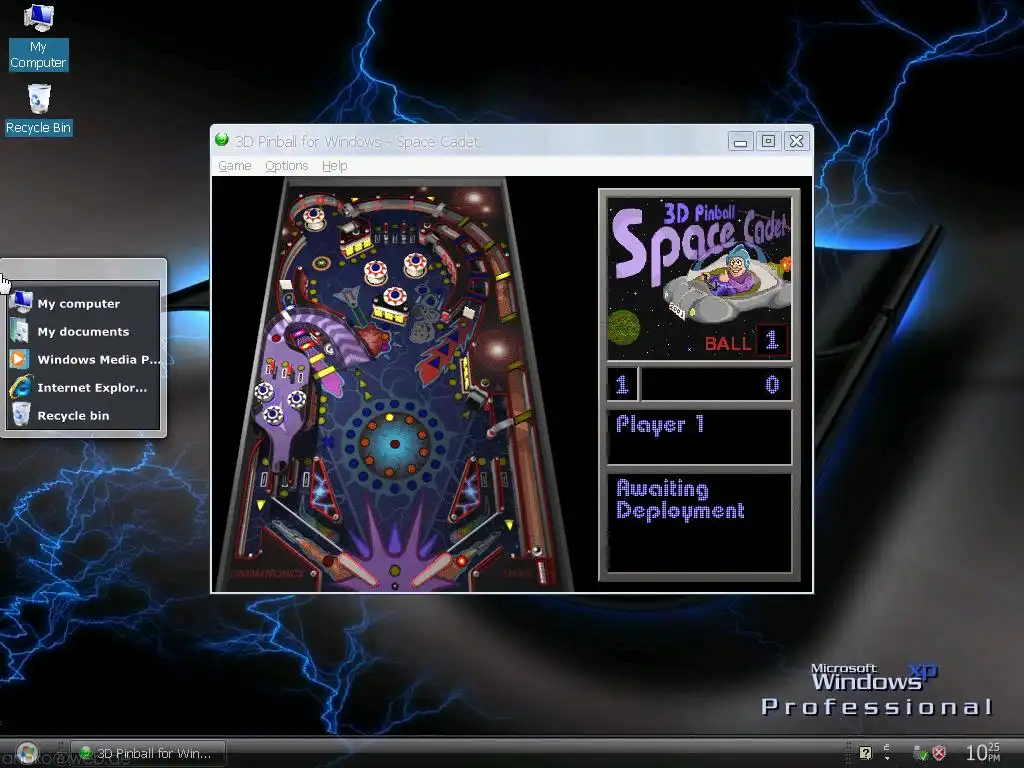Screen dimensions: 1024x768
Task: Click the 'Awaiting Deployment' status message
Action: click(680, 500)
